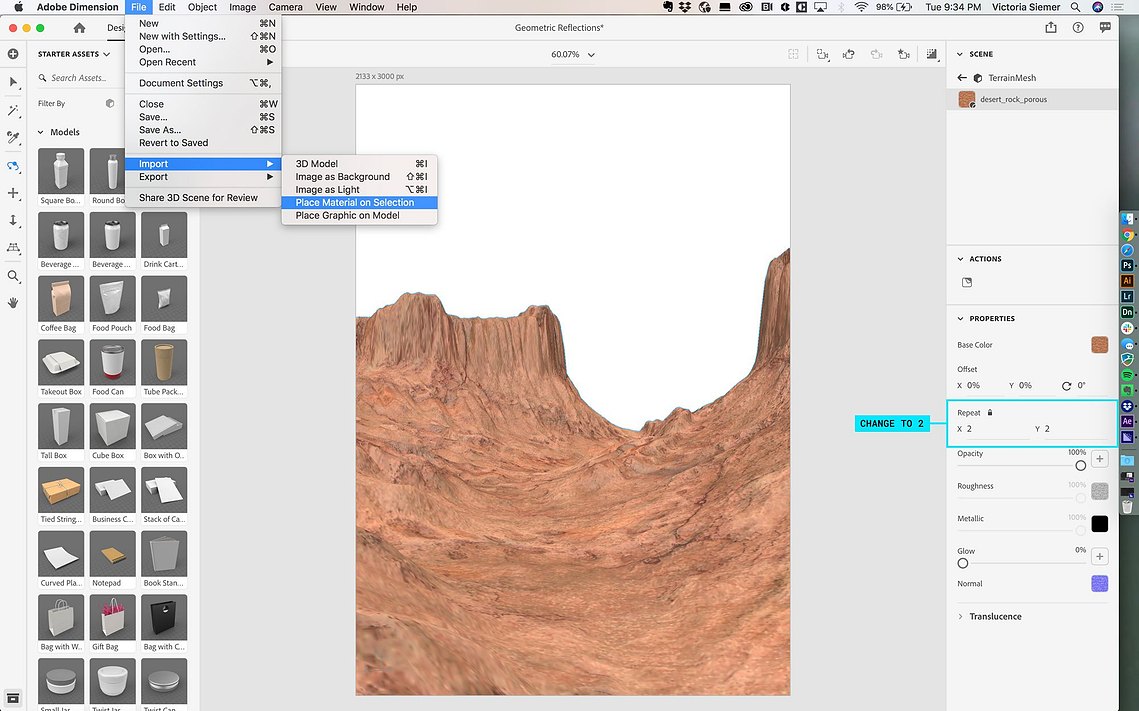Expand the Open Recent submenu
This screenshot has height=711, width=1139.
click(203, 62)
